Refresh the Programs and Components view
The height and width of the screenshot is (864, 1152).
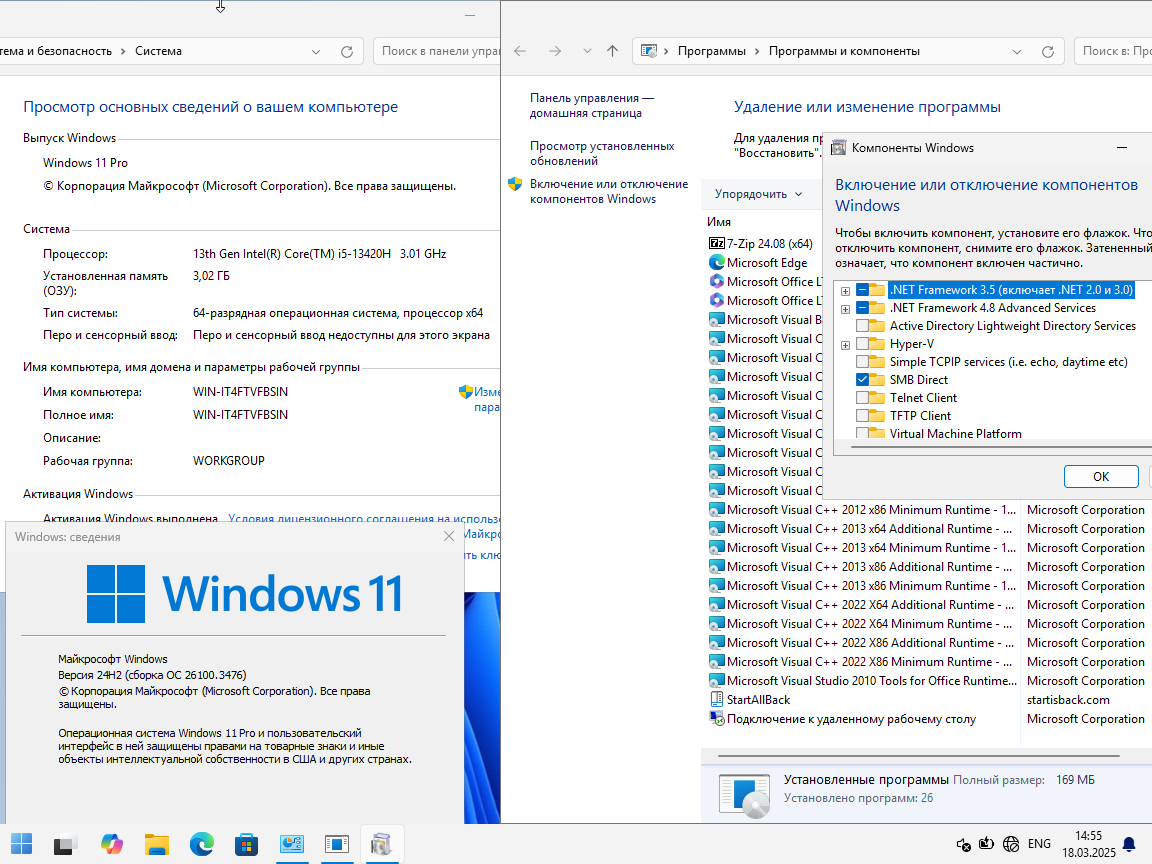point(1048,51)
